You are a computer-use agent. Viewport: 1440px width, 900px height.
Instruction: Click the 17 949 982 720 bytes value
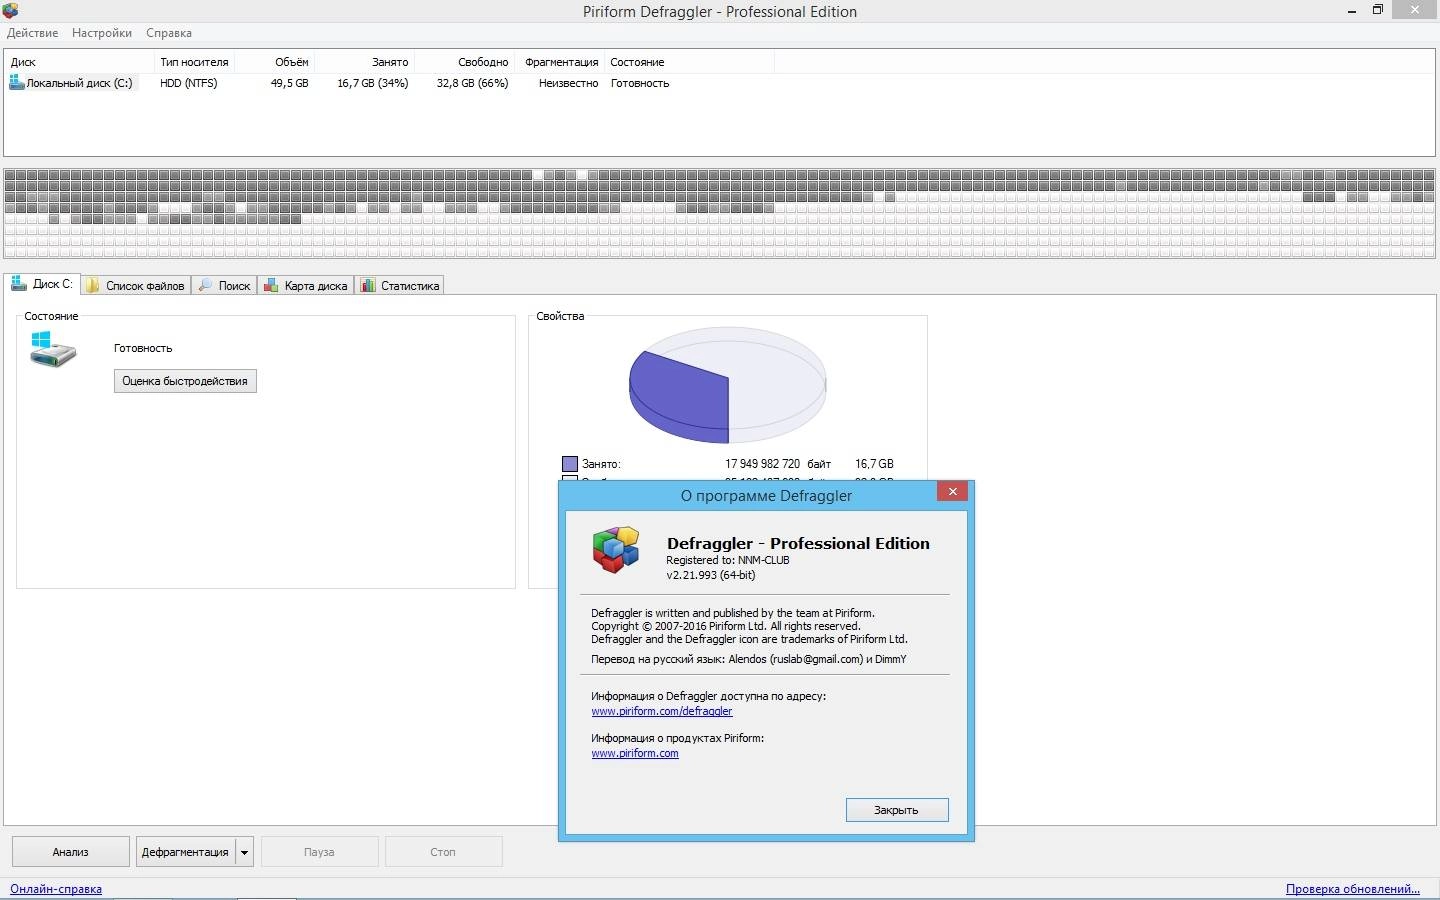762,464
